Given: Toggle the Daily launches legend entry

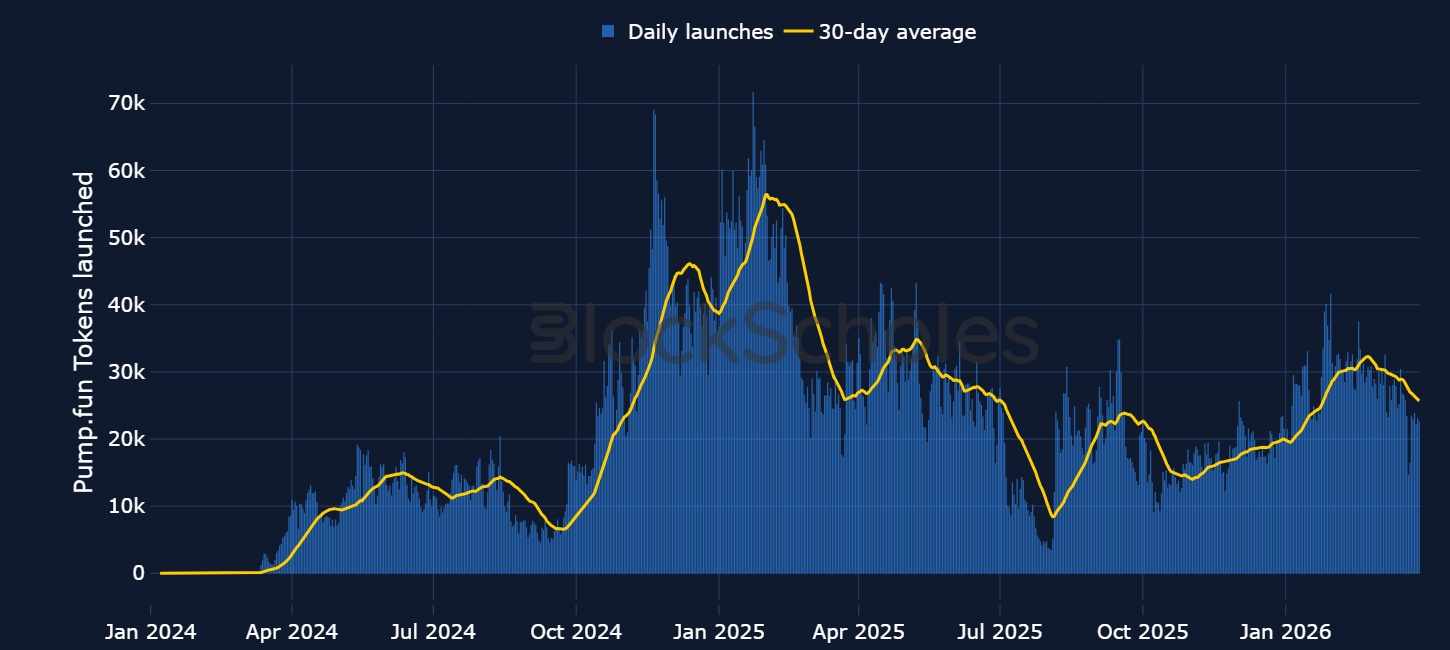Looking at the screenshot, I should pos(687,32).
